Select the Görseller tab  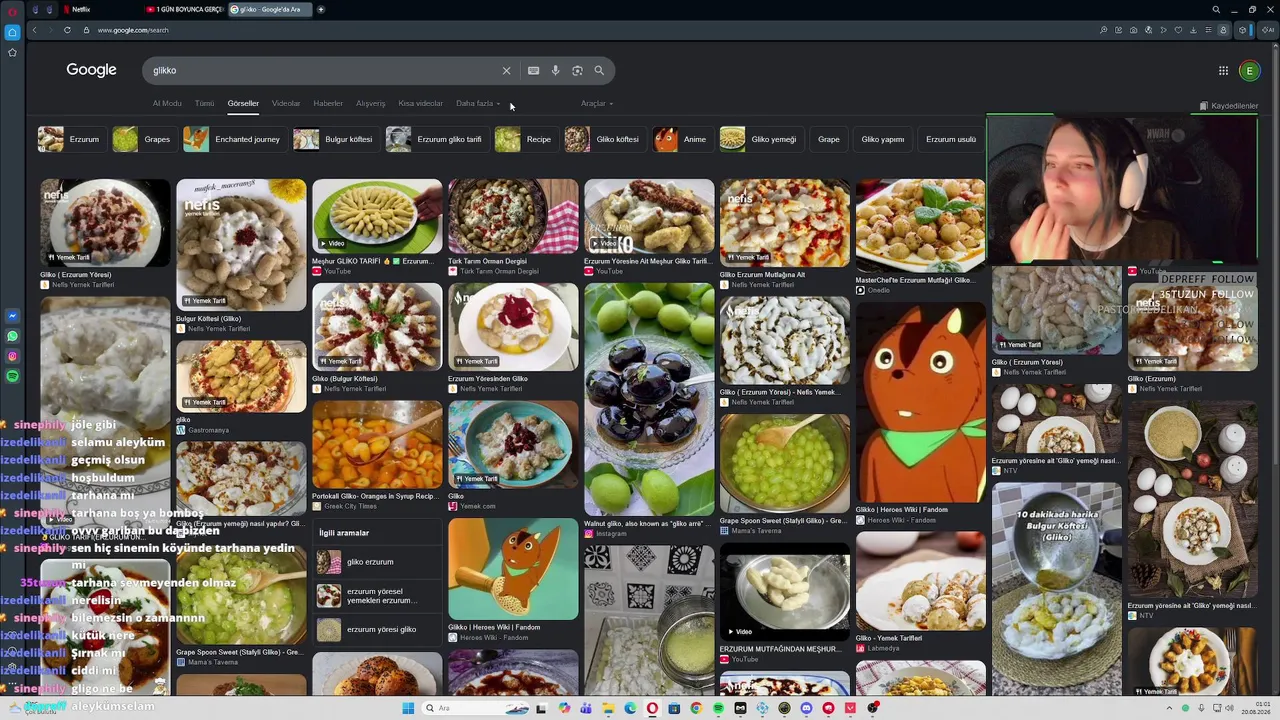(x=243, y=104)
